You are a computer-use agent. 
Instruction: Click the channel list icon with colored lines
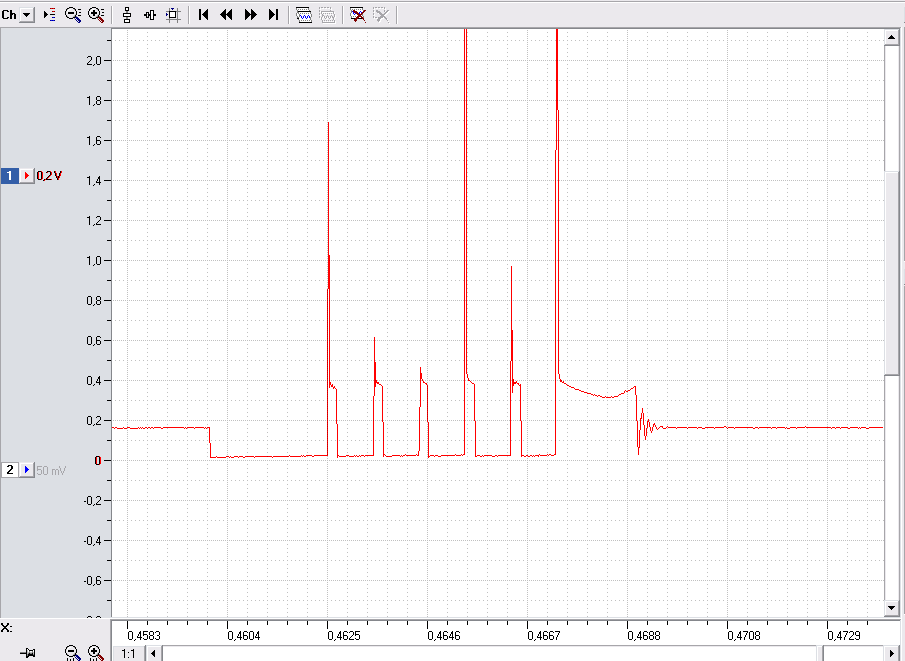click(x=50, y=15)
